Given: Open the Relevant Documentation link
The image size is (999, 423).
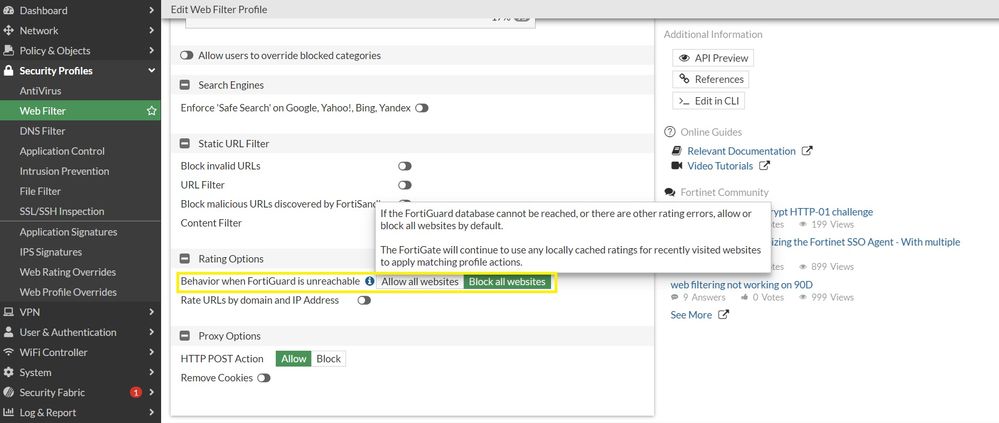Looking at the screenshot, I should pyautogui.click(x=741, y=151).
